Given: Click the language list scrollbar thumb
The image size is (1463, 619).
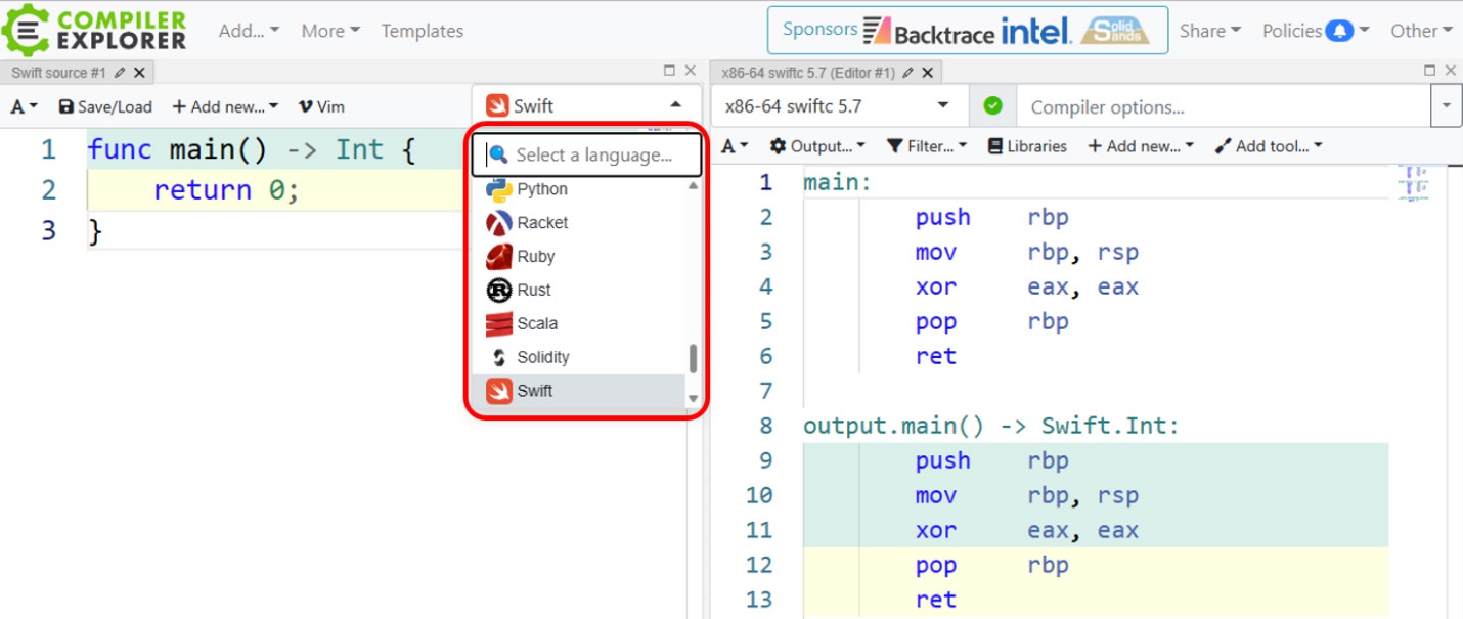Looking at the screenshot, I should [x=693, y=359].
